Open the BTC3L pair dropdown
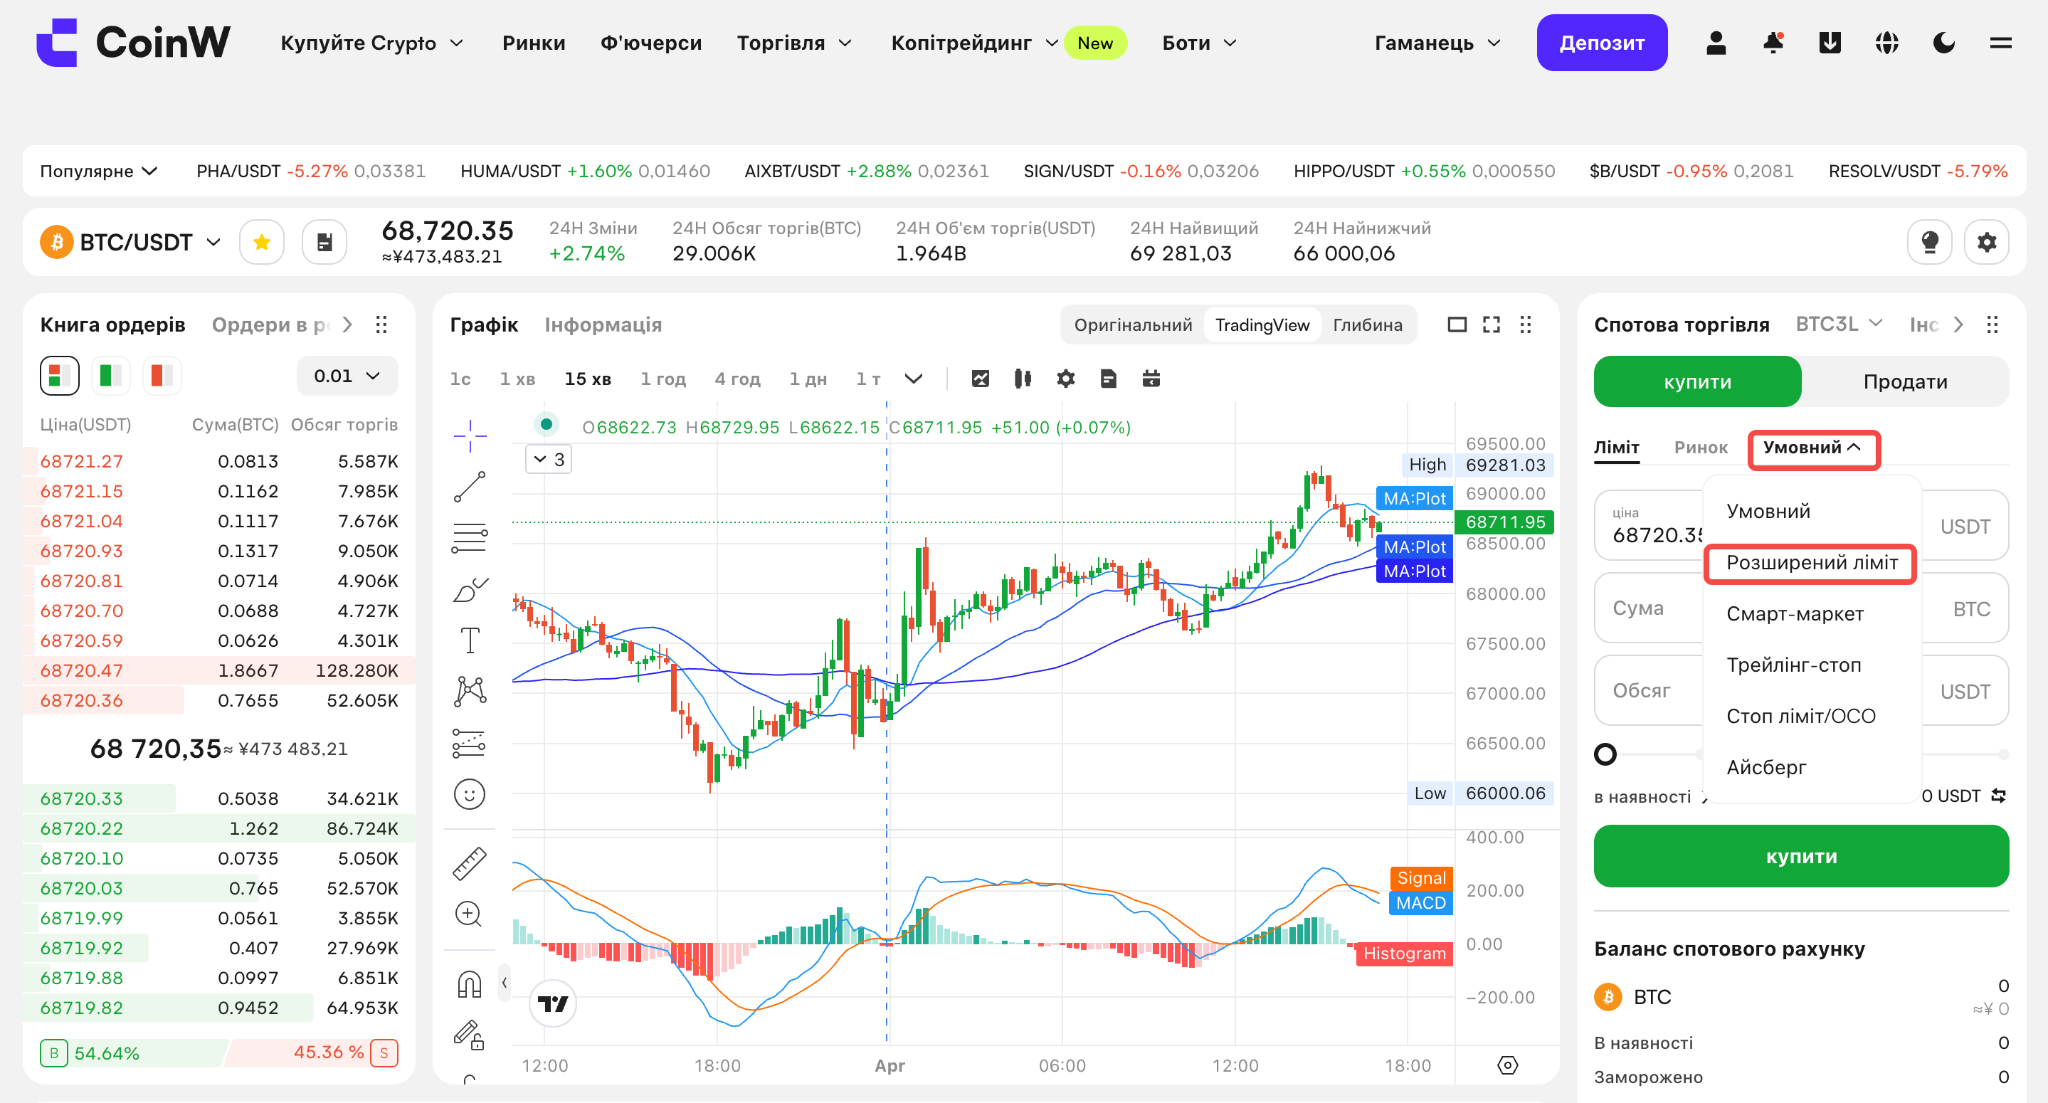2048x1103 pixels. [x=1839, y=324]
